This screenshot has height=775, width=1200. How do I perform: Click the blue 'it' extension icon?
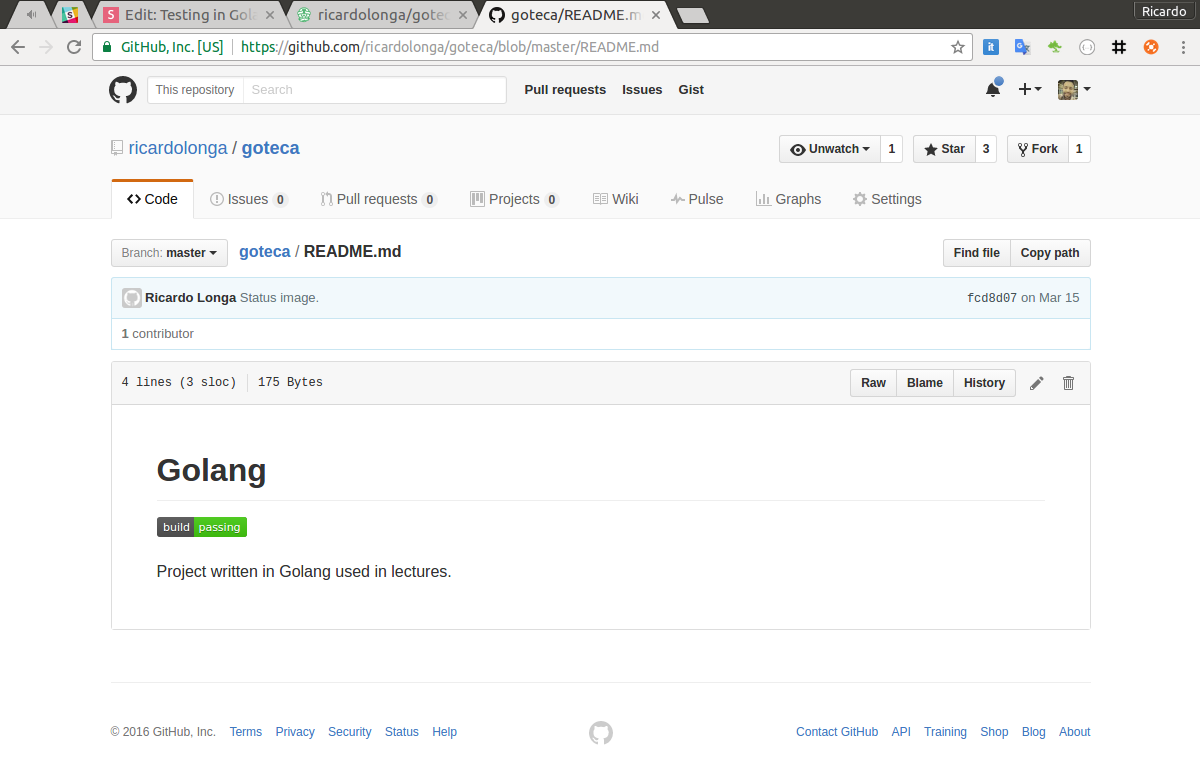pyautogui.click(x=990, y=47)
